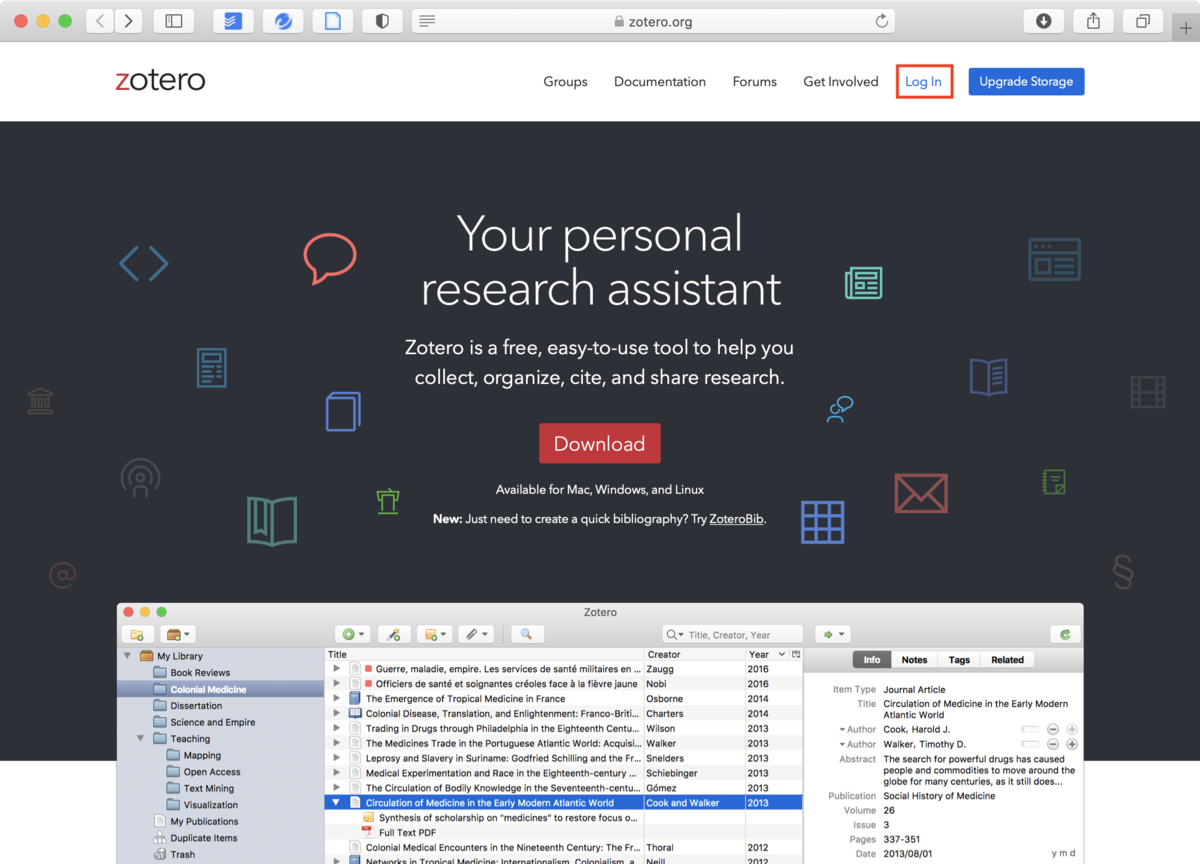Click the blue stacked-layers extension icon
Viewport: 1200px width, 864px height.
[233, 21]
